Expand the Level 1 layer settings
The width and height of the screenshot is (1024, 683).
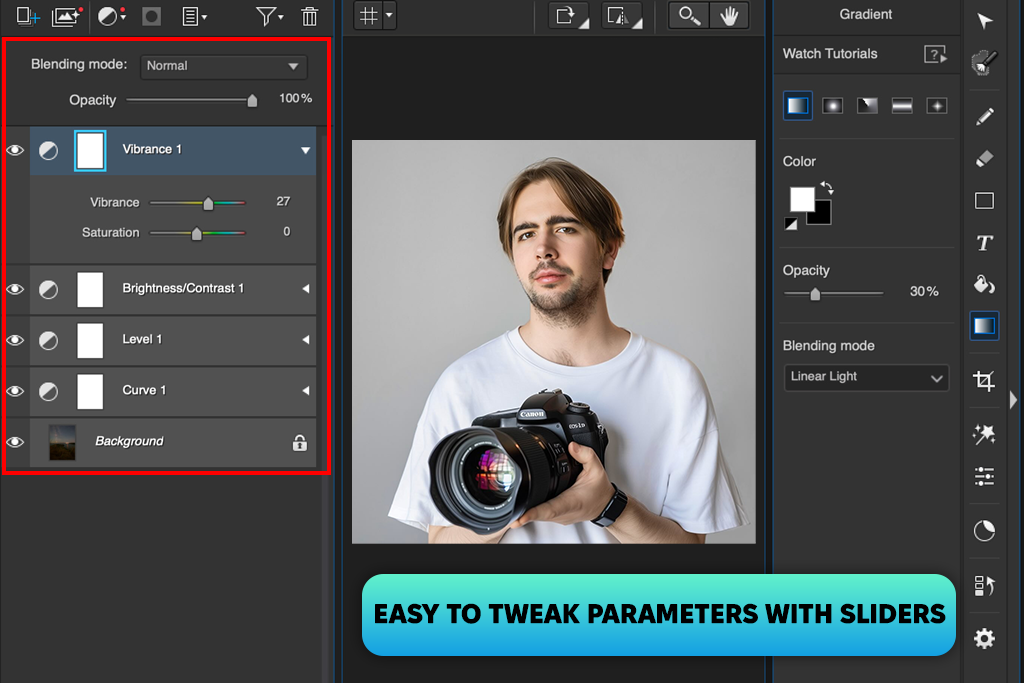(305, 340)
